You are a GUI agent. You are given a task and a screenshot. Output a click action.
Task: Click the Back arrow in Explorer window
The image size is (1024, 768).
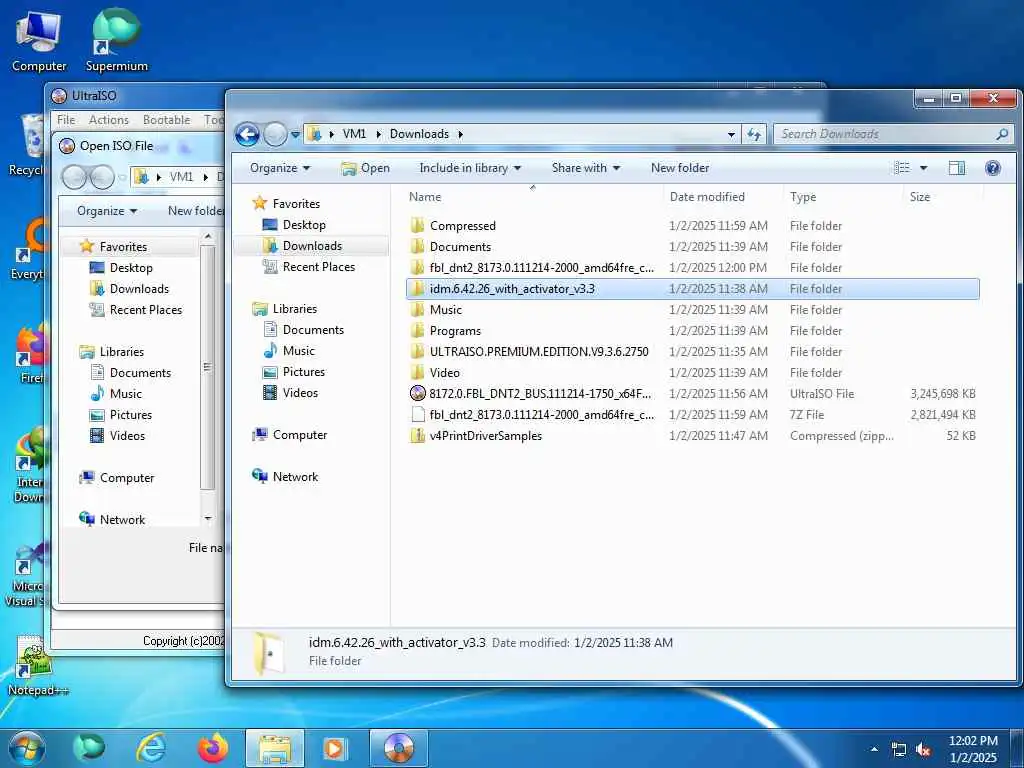[248, 135]
